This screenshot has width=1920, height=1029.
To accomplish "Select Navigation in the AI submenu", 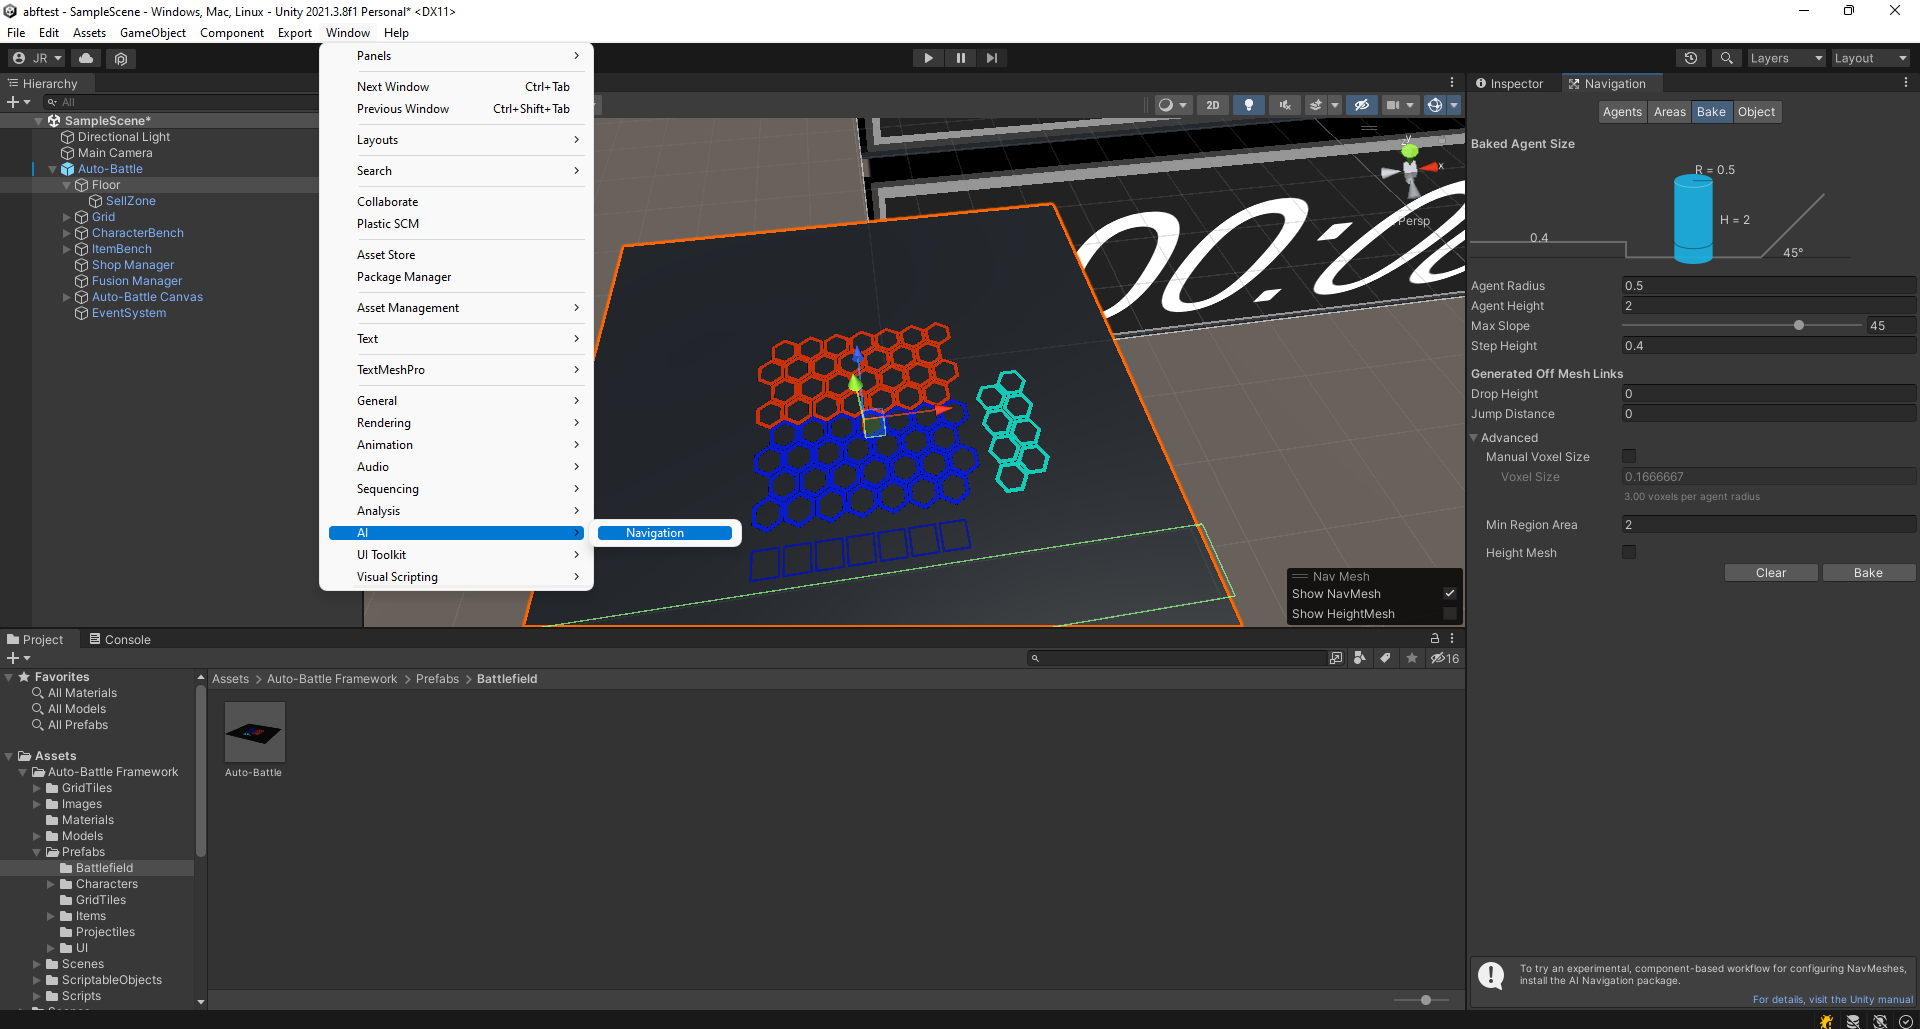I will point(665,533).
